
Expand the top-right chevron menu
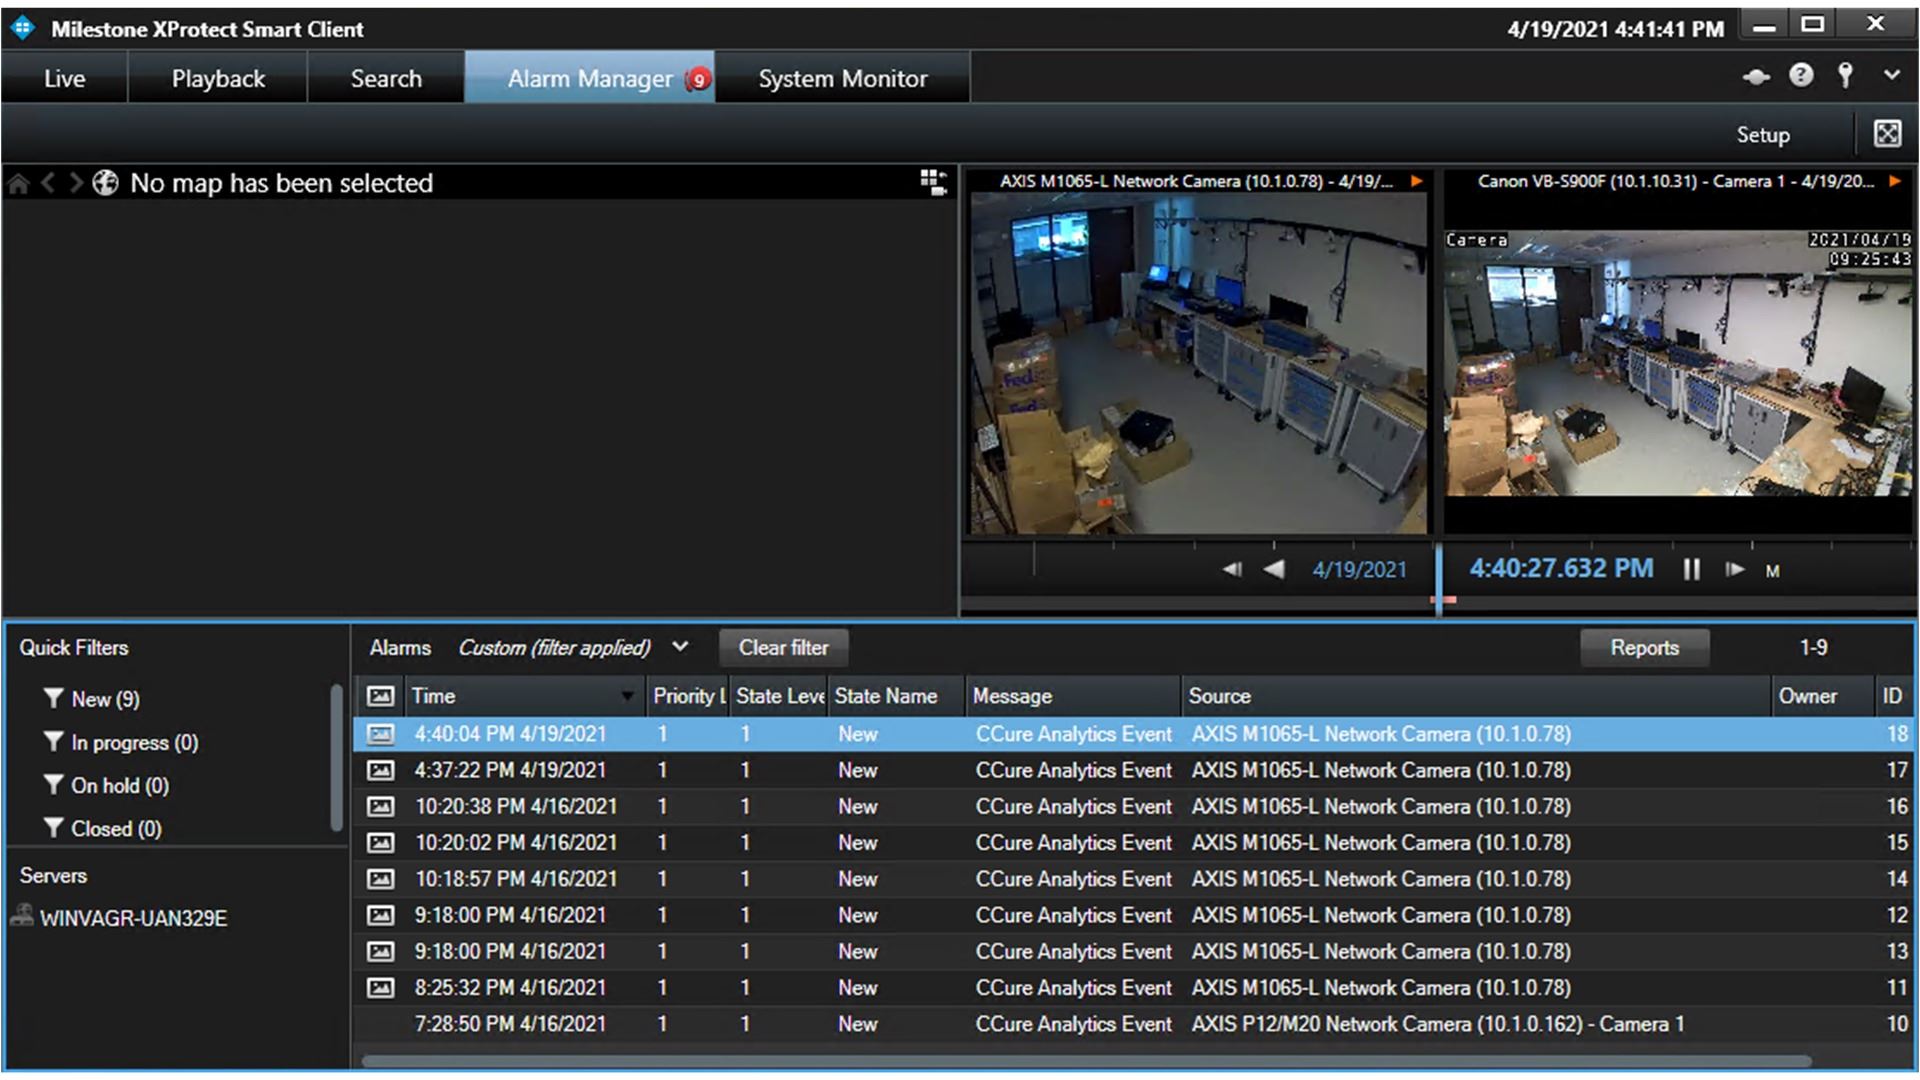[1891, 75]
